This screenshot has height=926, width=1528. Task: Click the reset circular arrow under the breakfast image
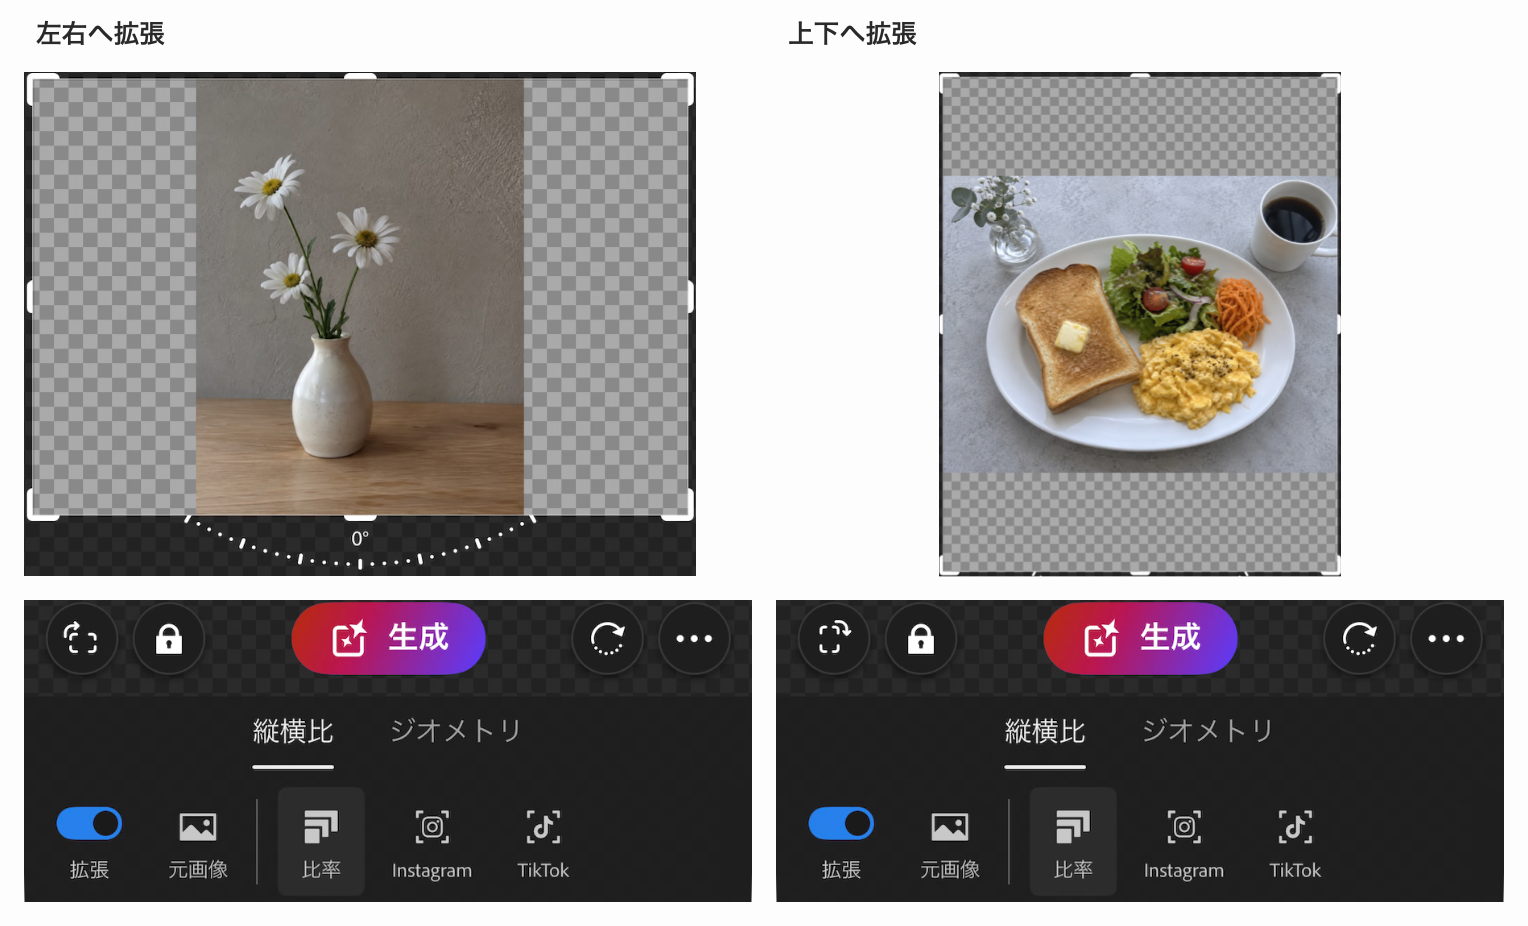coord(1359,638)
